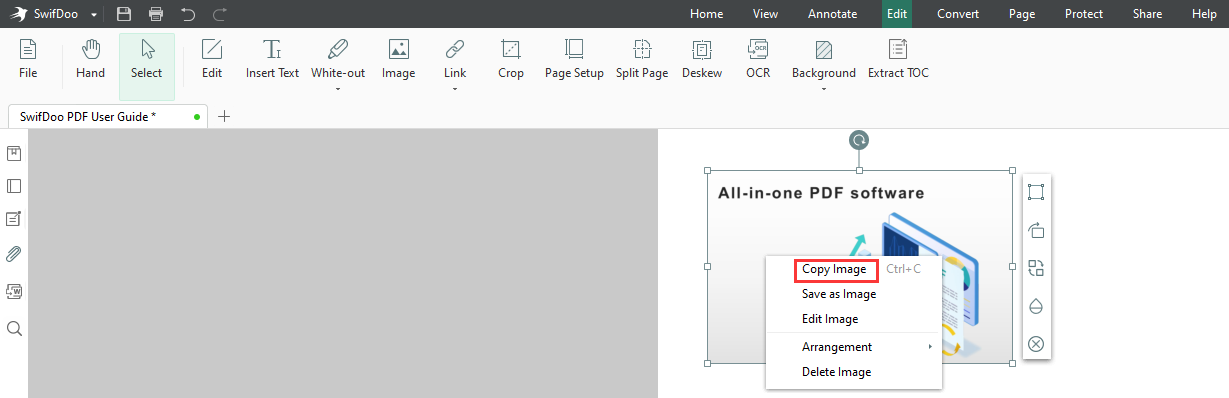Choose the Deskew tool
The height and width of the screenshot is (398, 1229).
coord(702,60)
